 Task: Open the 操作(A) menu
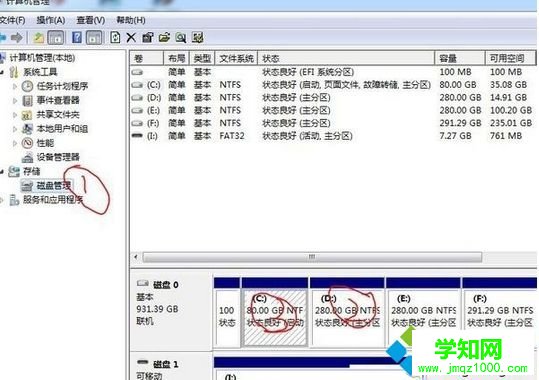click(51, 20)
